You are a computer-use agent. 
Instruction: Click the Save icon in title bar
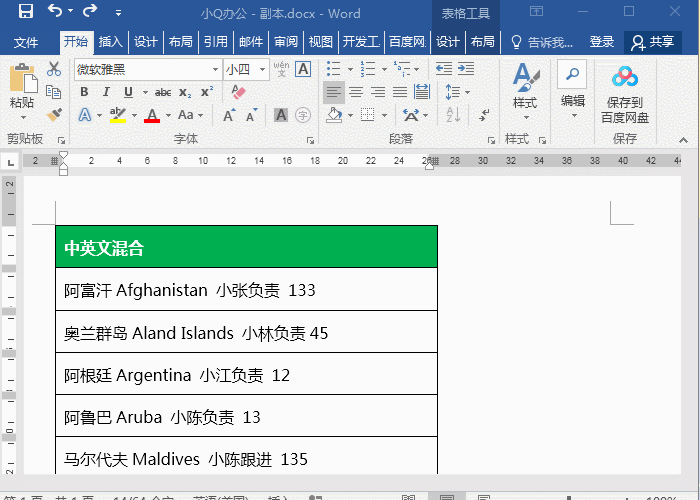coord(26,11)
